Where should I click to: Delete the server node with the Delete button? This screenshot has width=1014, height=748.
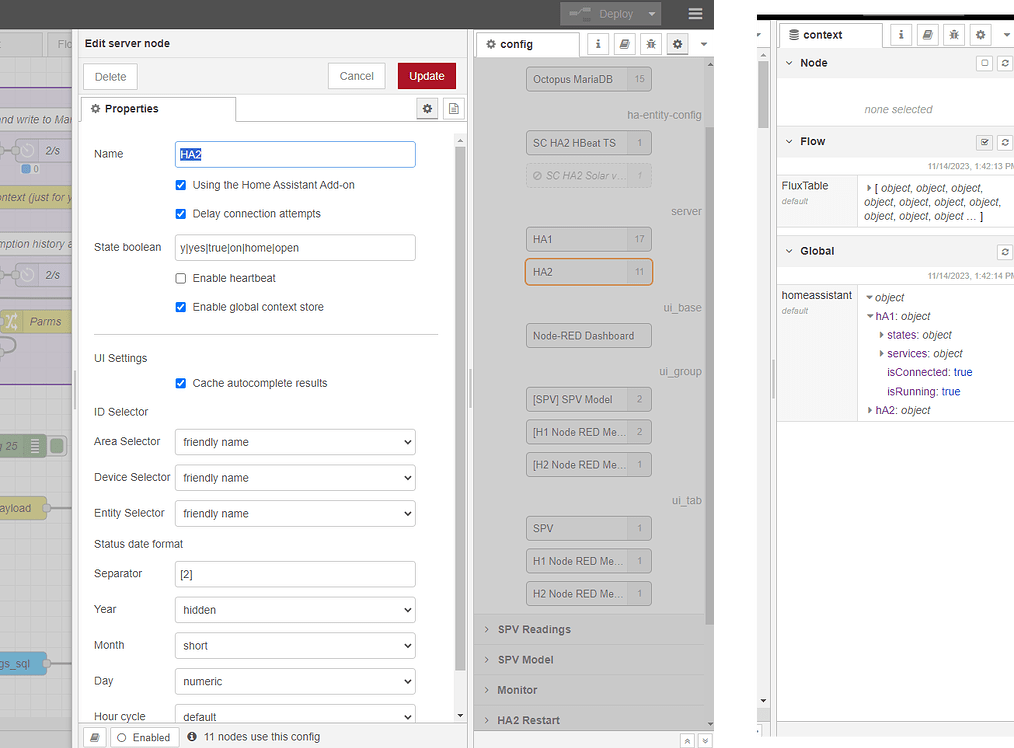[110, 76]
